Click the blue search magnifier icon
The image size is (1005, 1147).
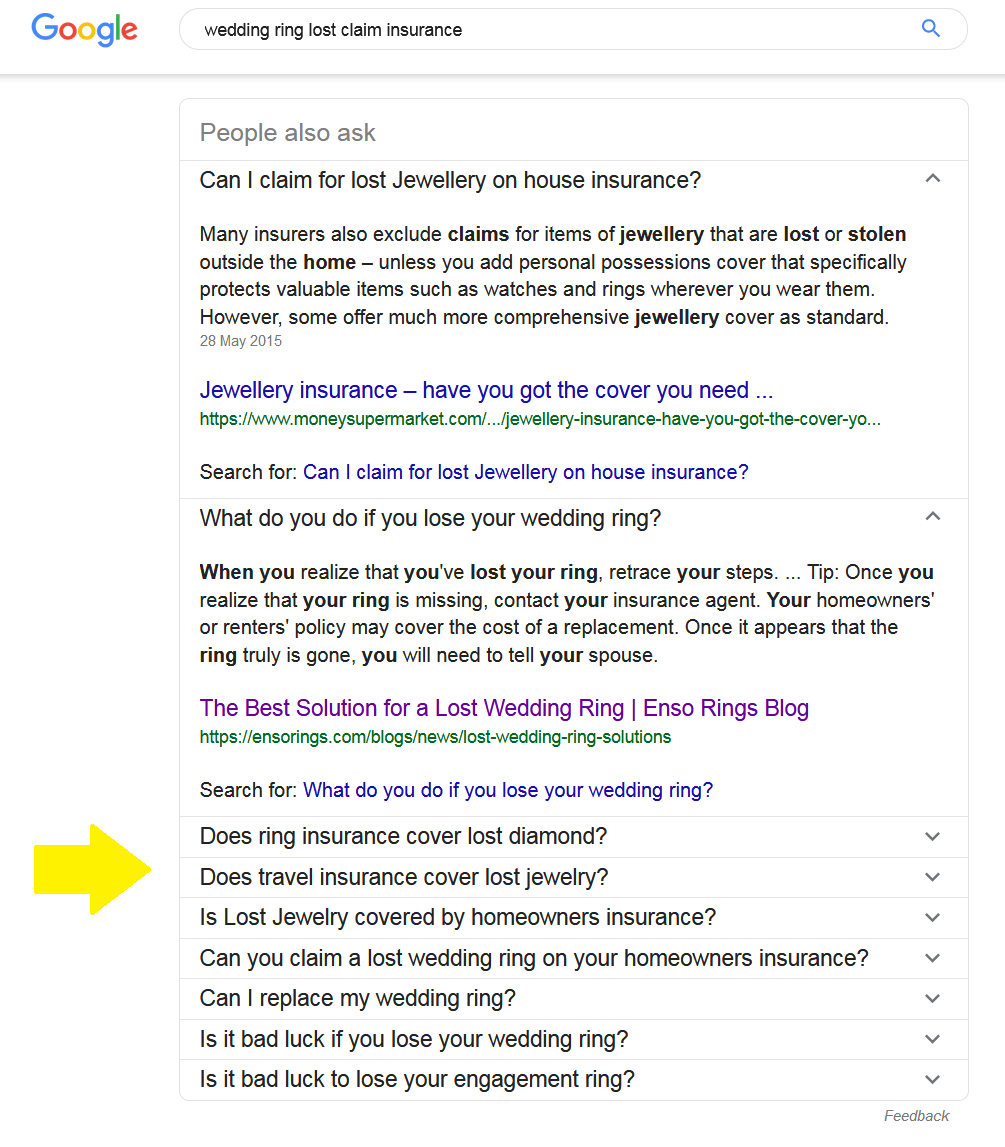pyautogui.click(x=930, y=29)
